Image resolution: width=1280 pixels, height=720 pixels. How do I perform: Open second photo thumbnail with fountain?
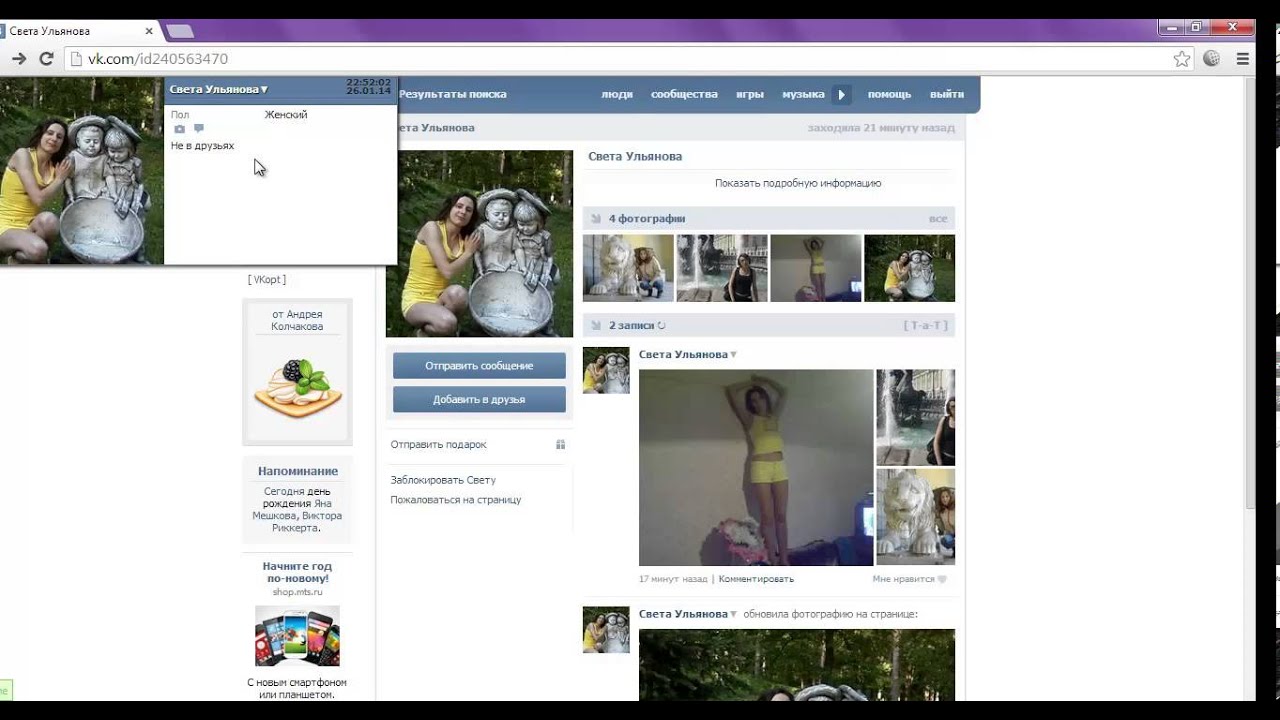coord(722,268)
